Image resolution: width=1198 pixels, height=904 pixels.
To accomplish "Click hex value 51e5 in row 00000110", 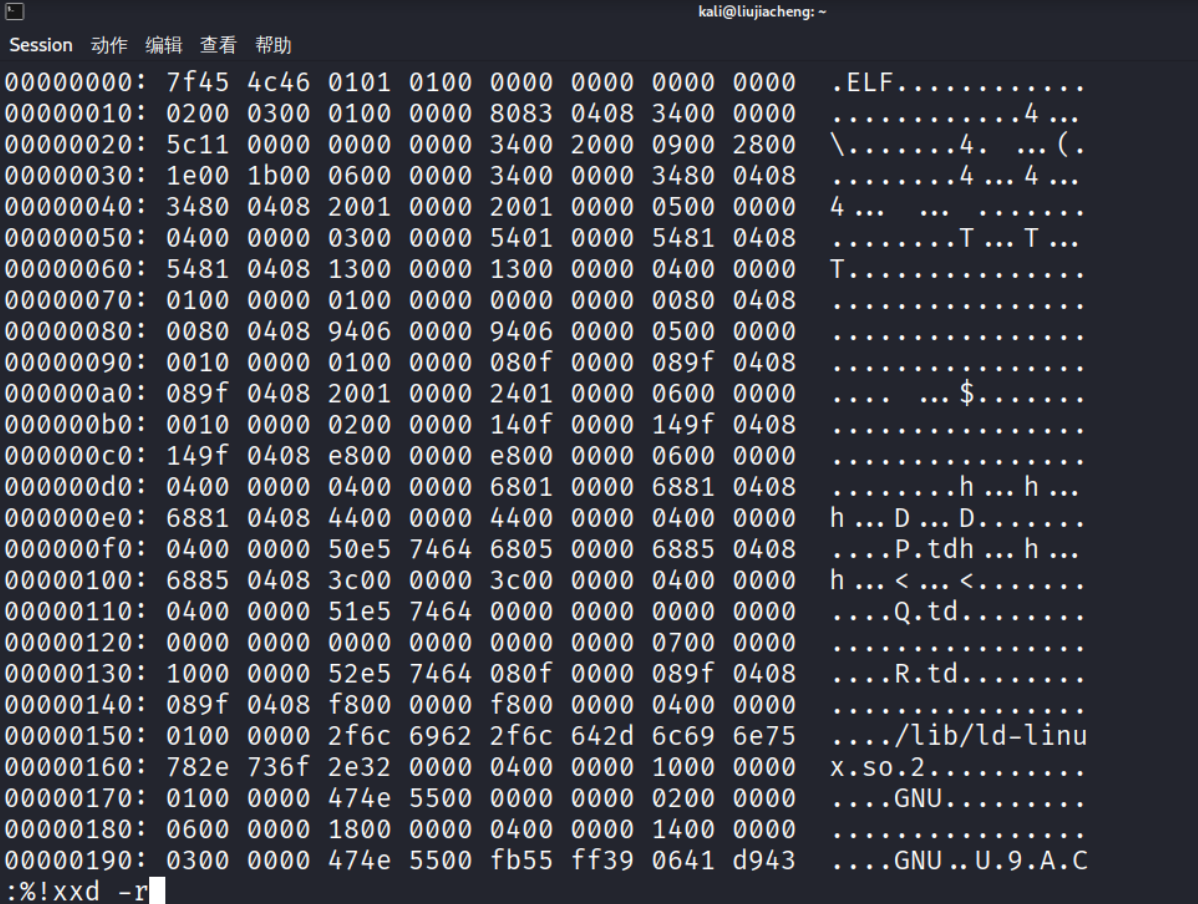I will pos(360,612).
